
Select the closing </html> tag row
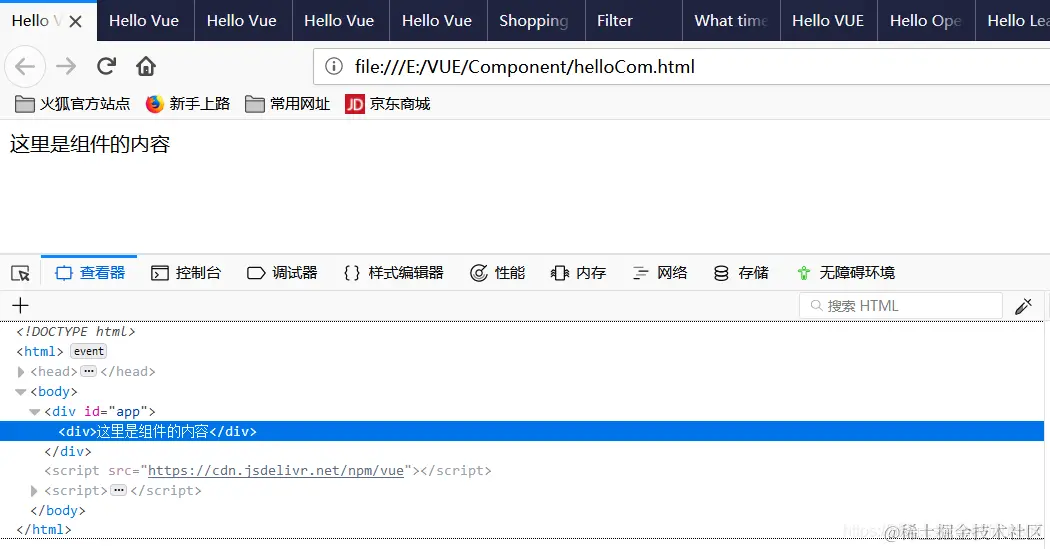(44, 530)
